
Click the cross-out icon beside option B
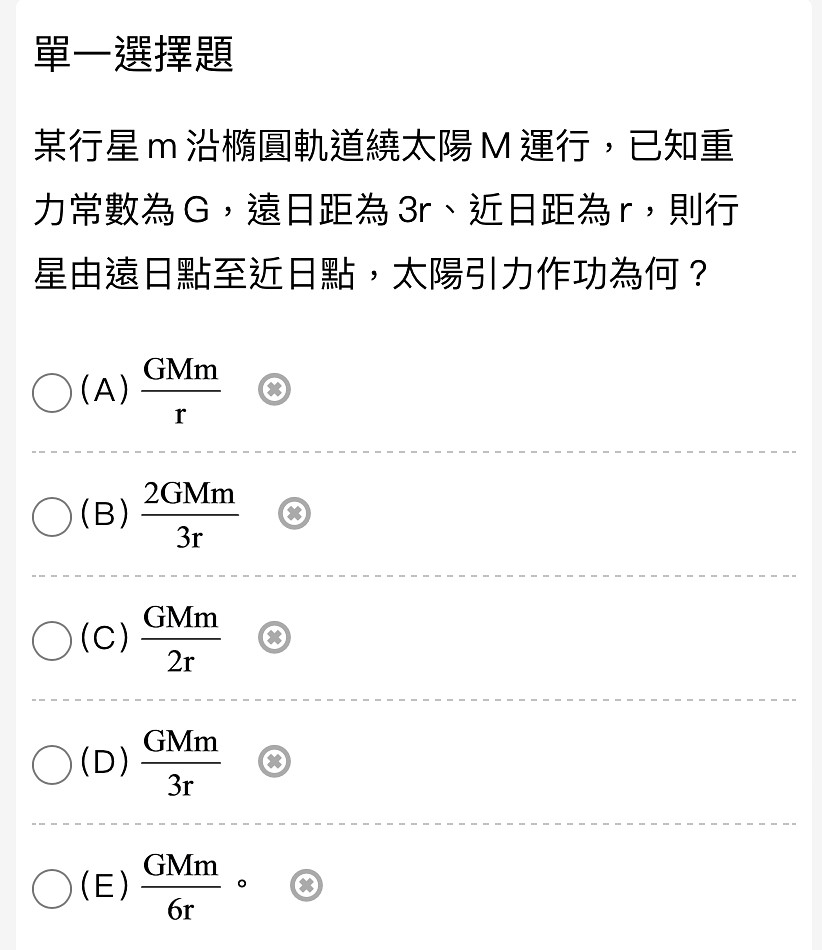(x=294, y=514)
